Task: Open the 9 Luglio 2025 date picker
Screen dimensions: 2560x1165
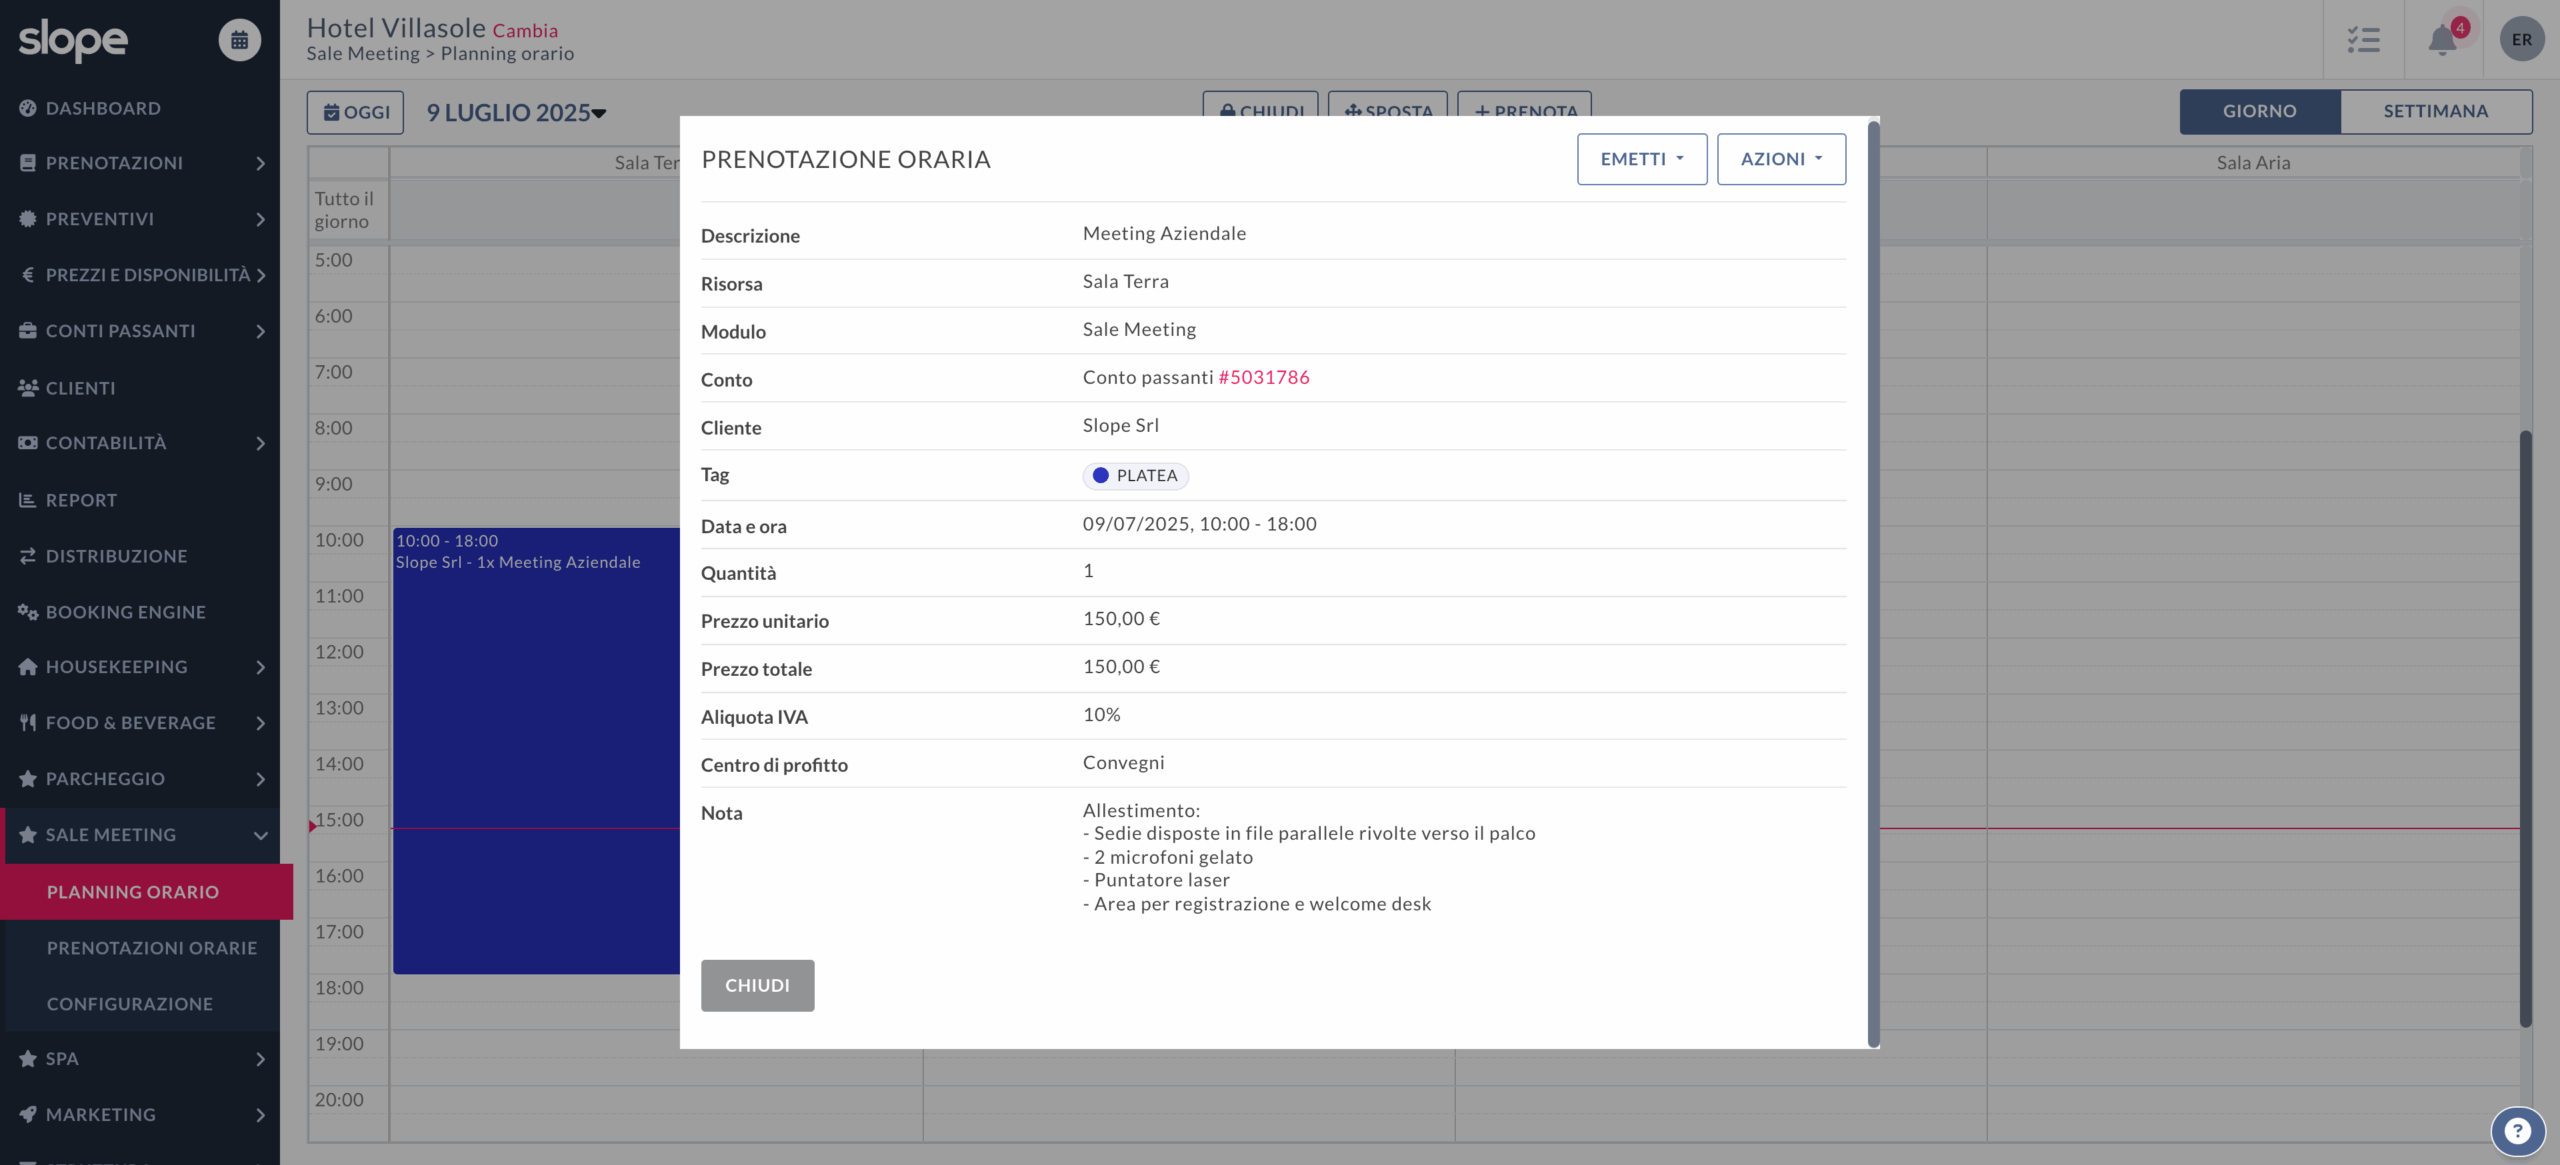Action: (x=516, y=113)
